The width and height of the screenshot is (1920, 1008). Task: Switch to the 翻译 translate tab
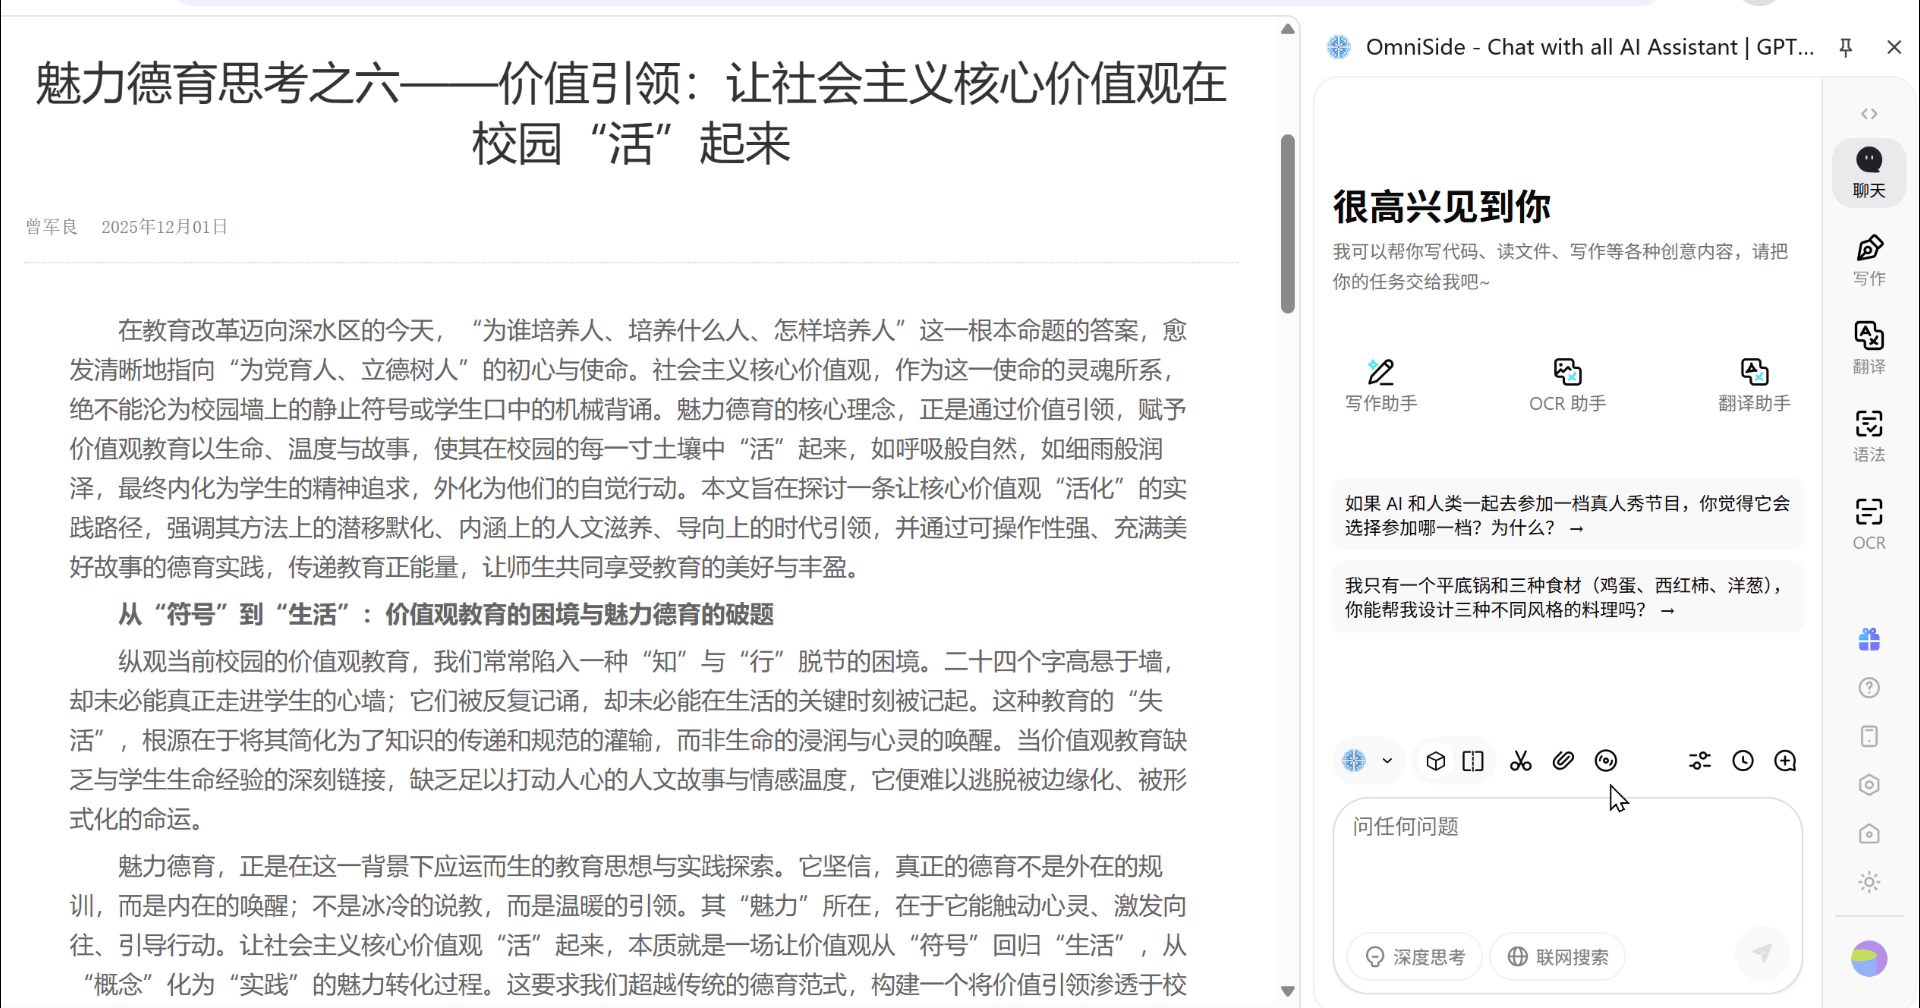tap(1868, 347)
